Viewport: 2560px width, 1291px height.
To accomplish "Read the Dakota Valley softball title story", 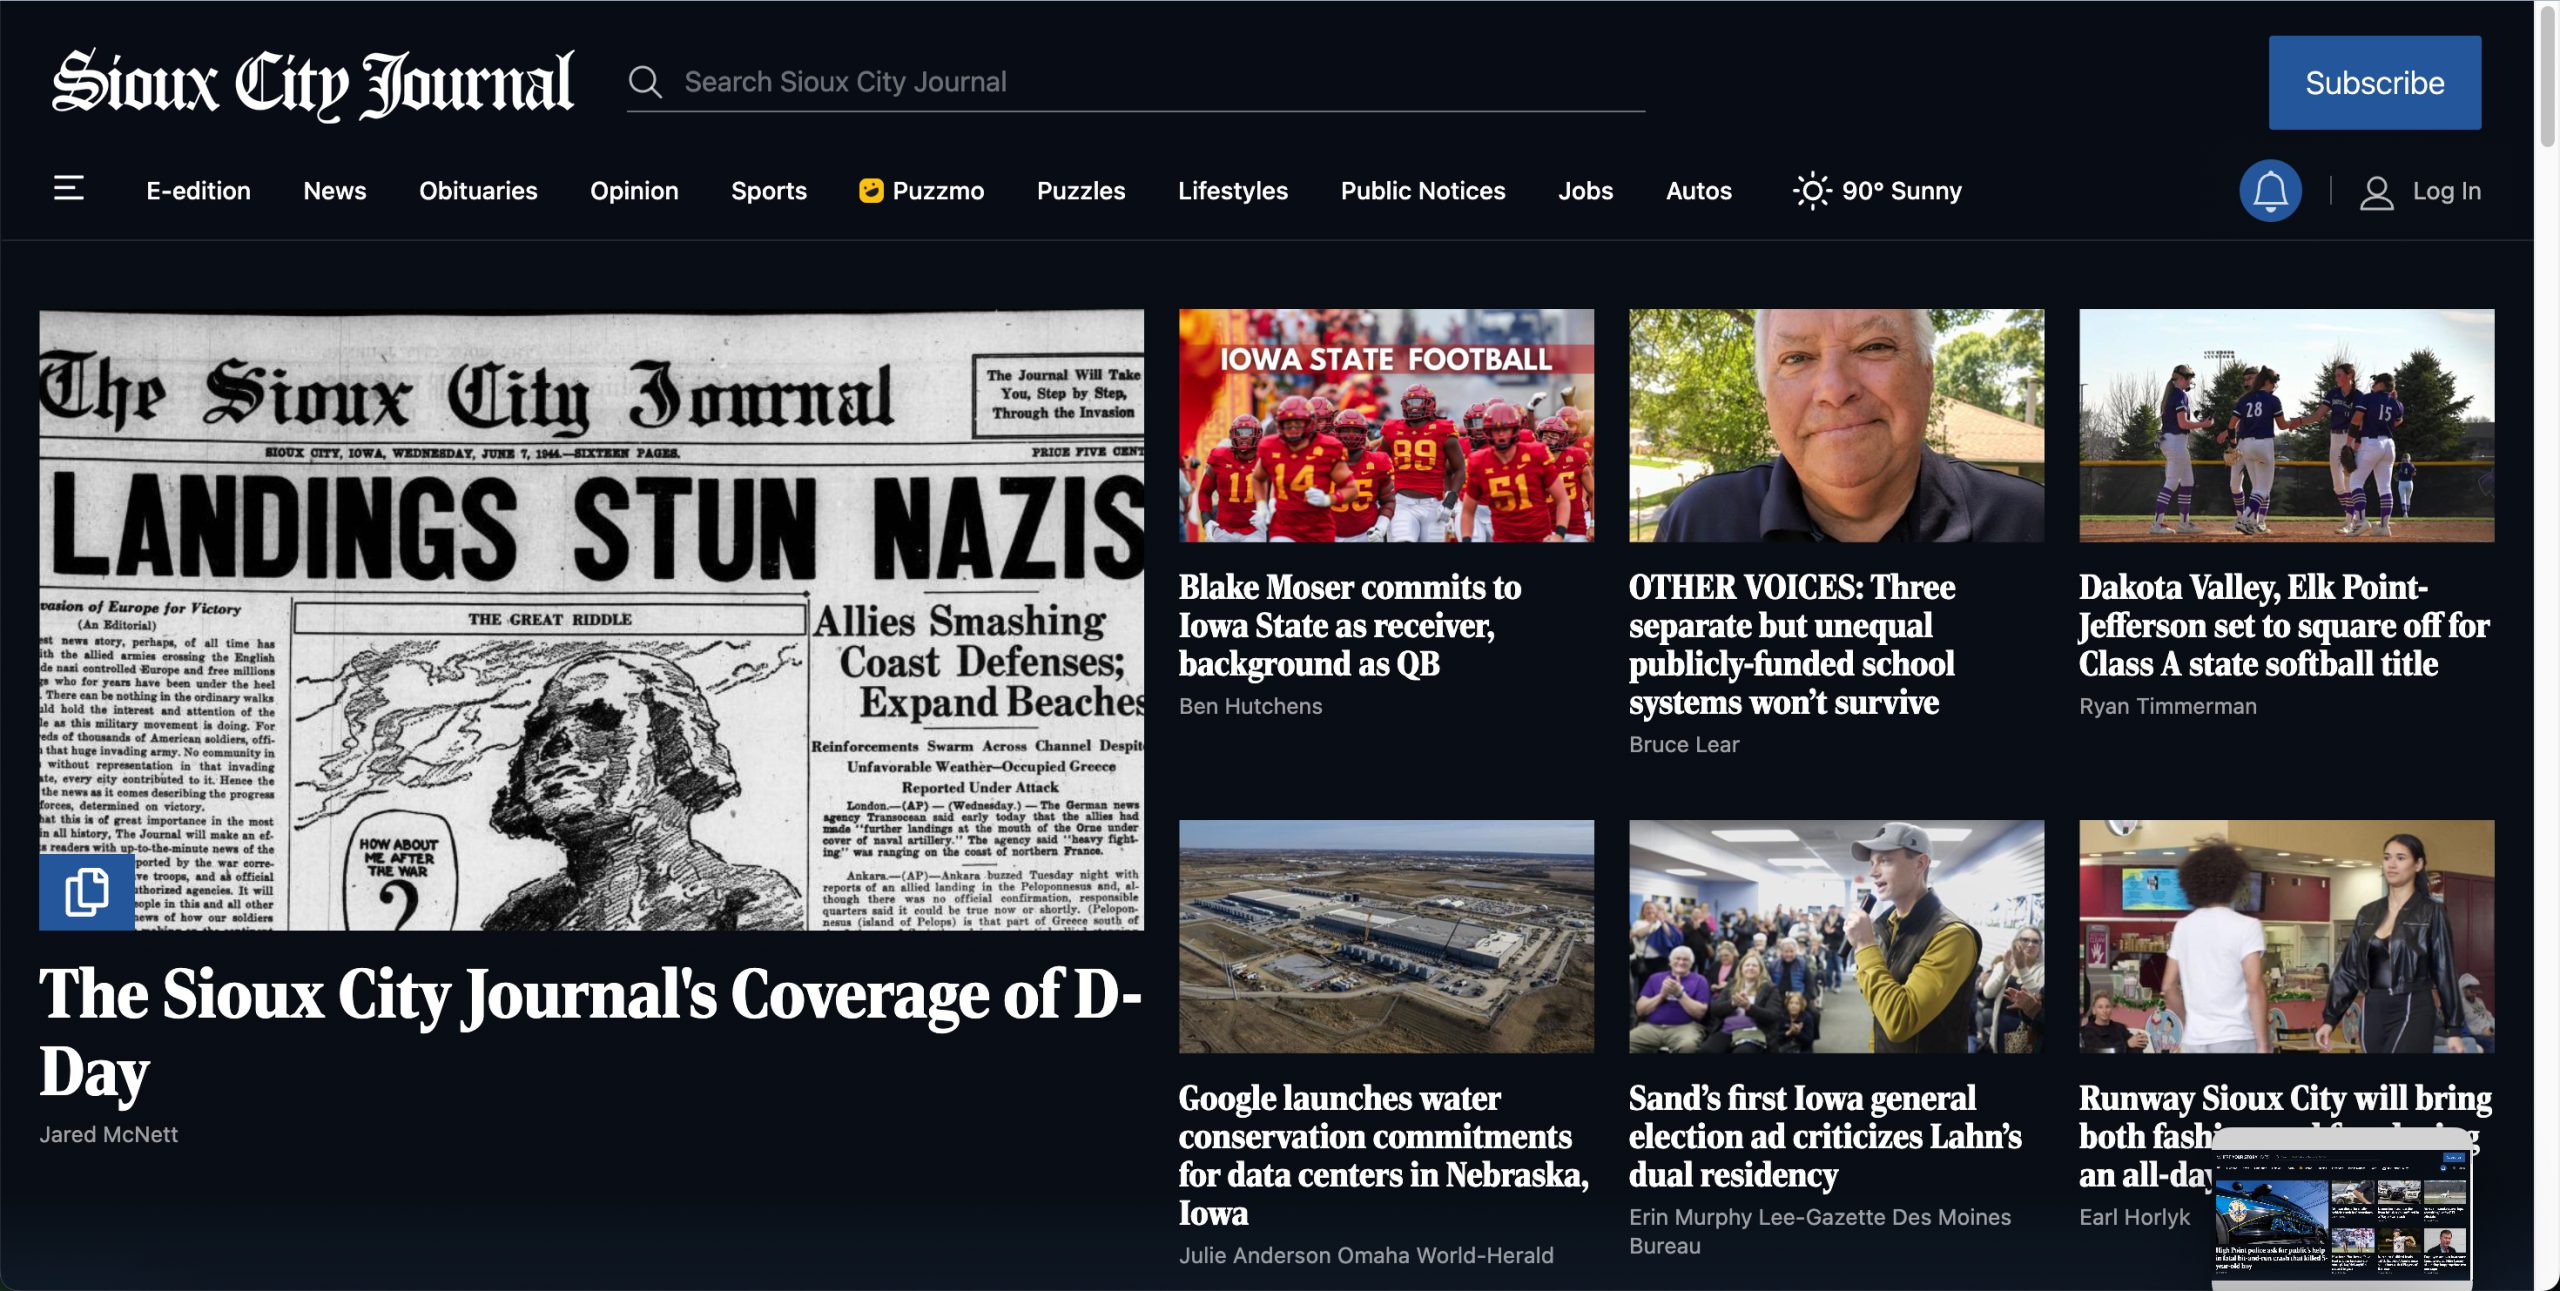I will (x=2284, y=625).
